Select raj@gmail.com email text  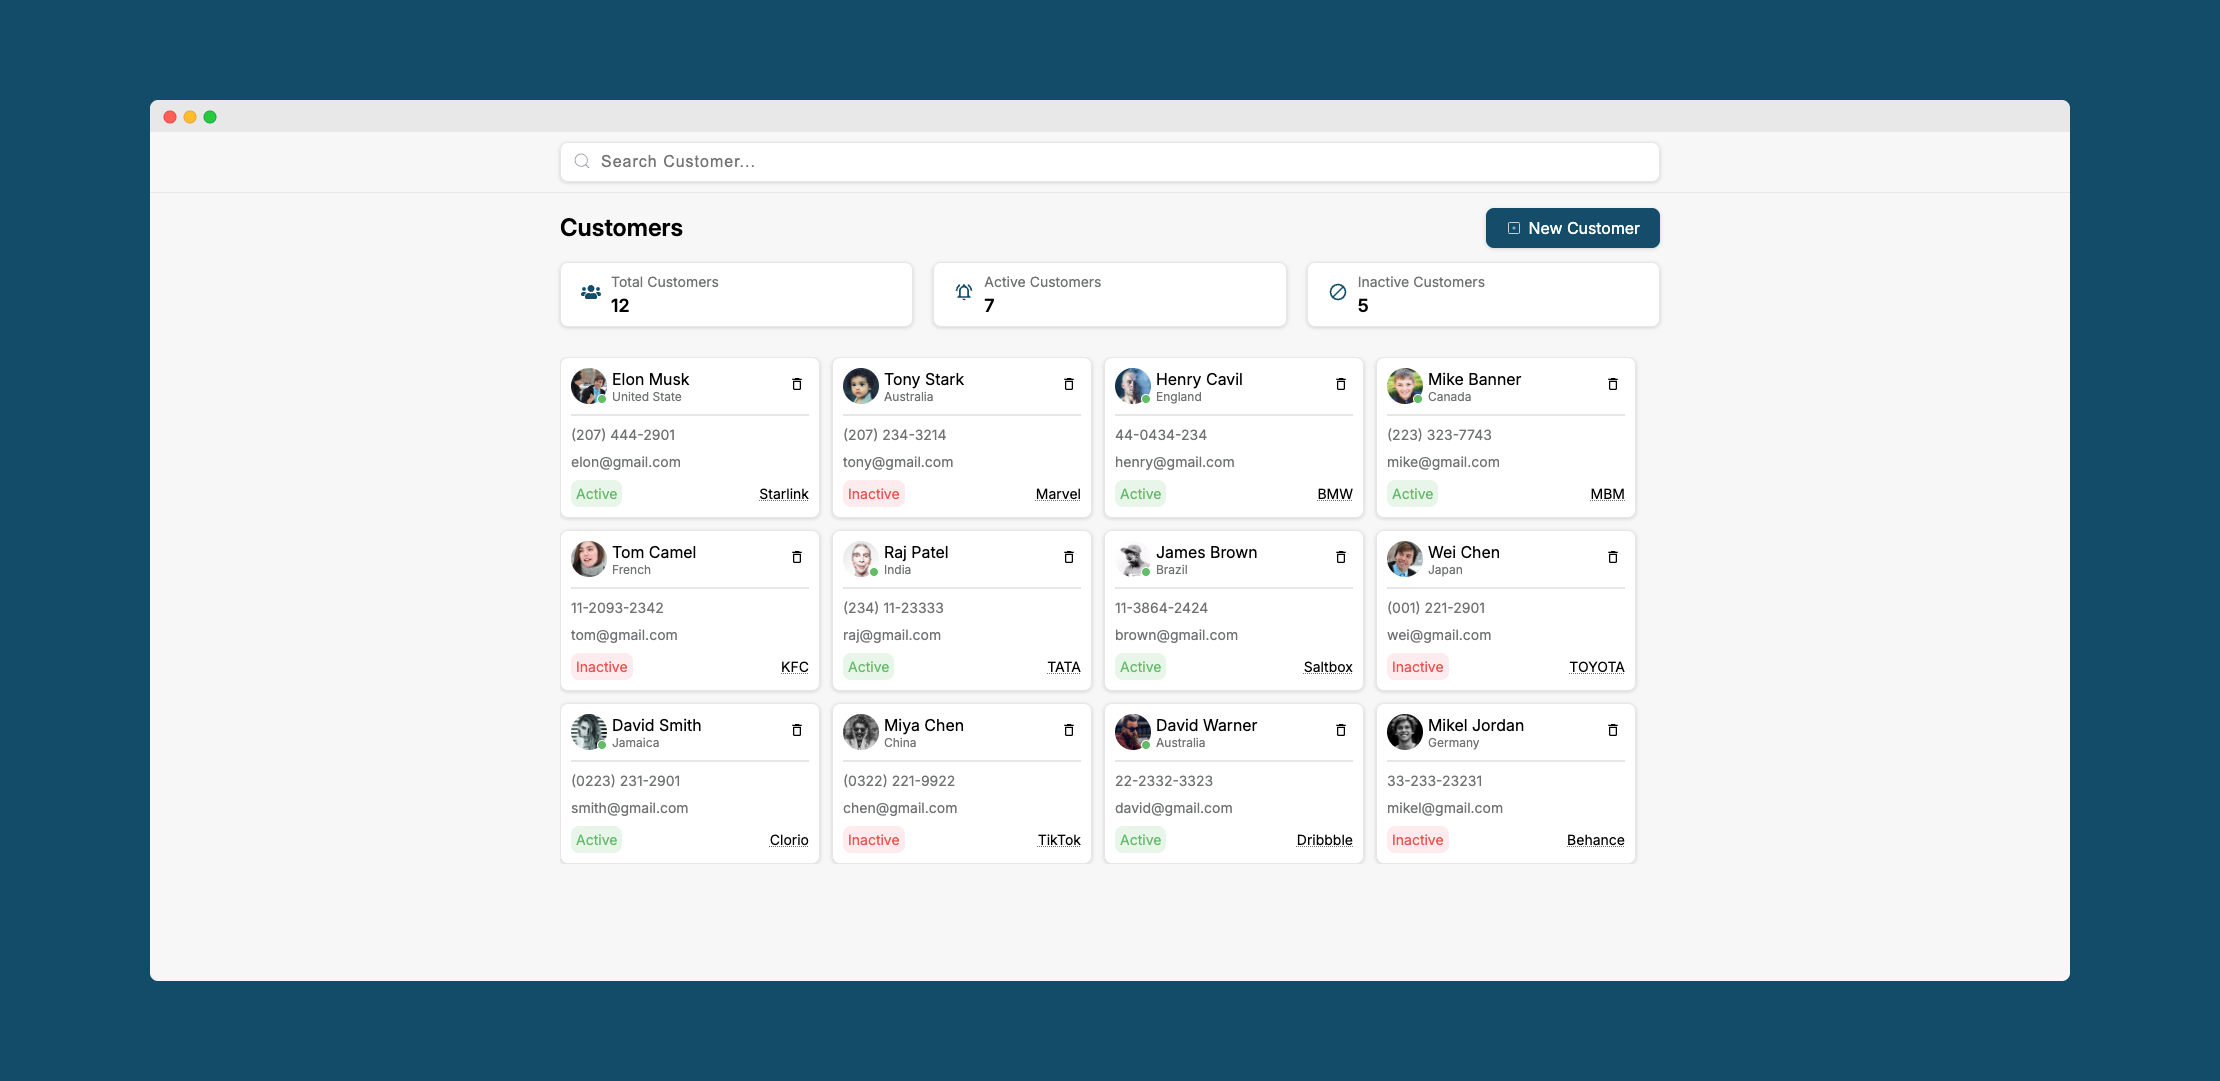click(x=891, y=634)
